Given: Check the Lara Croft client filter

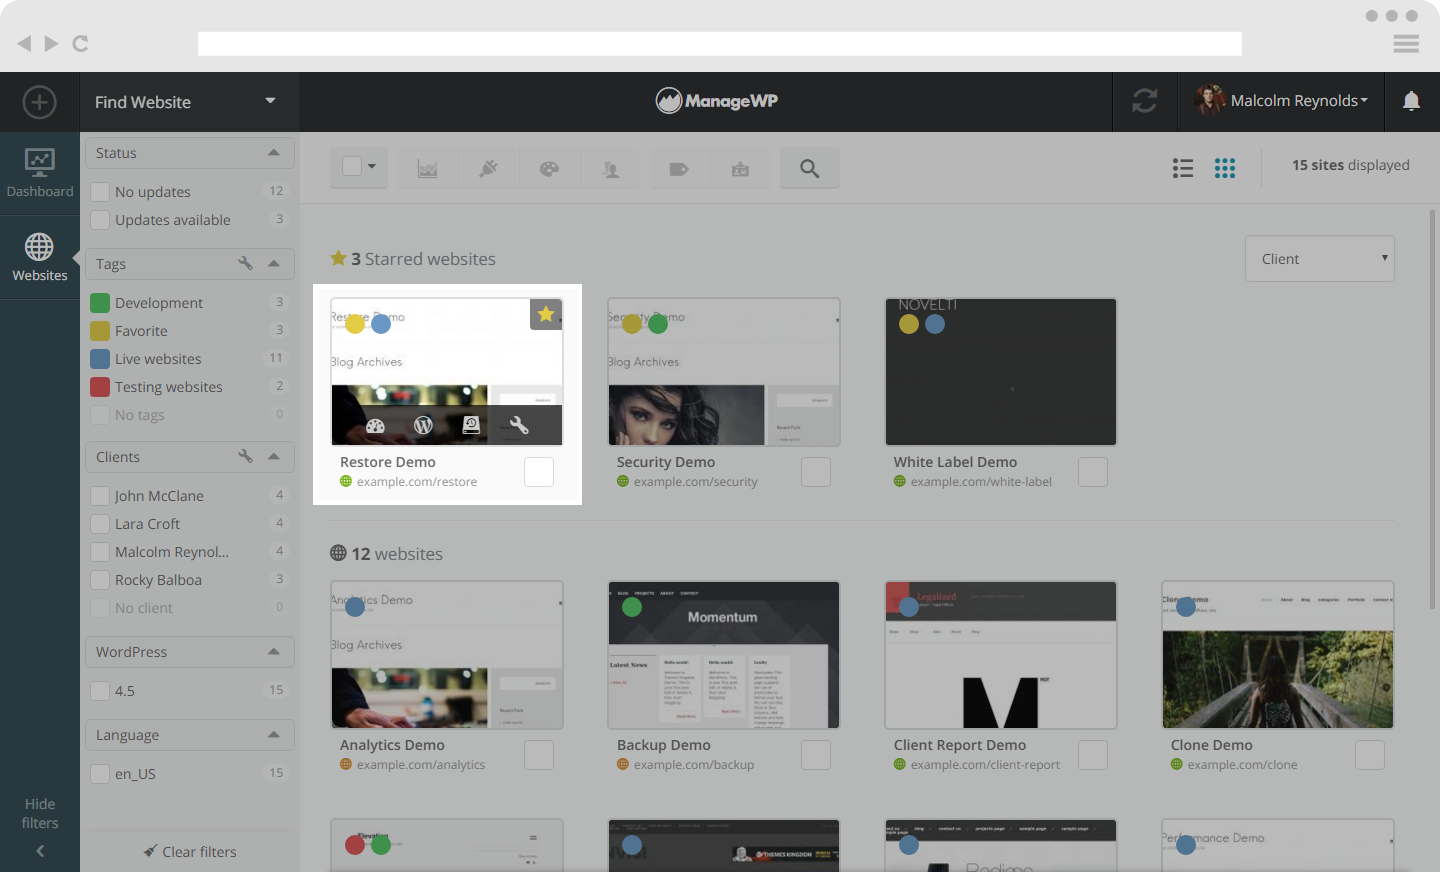Looking at the screenshot, I should click(100, 524).
